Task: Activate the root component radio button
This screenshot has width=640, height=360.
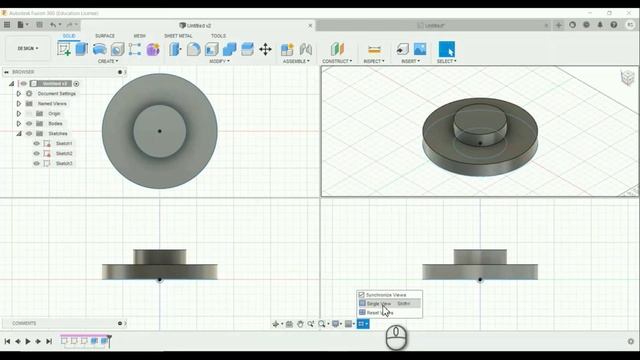Action: (x=76, y=84)
